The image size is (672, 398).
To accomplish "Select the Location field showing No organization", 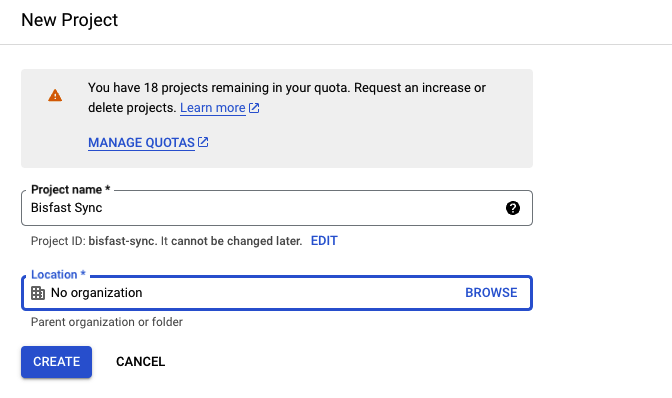I will click(277, 293).
